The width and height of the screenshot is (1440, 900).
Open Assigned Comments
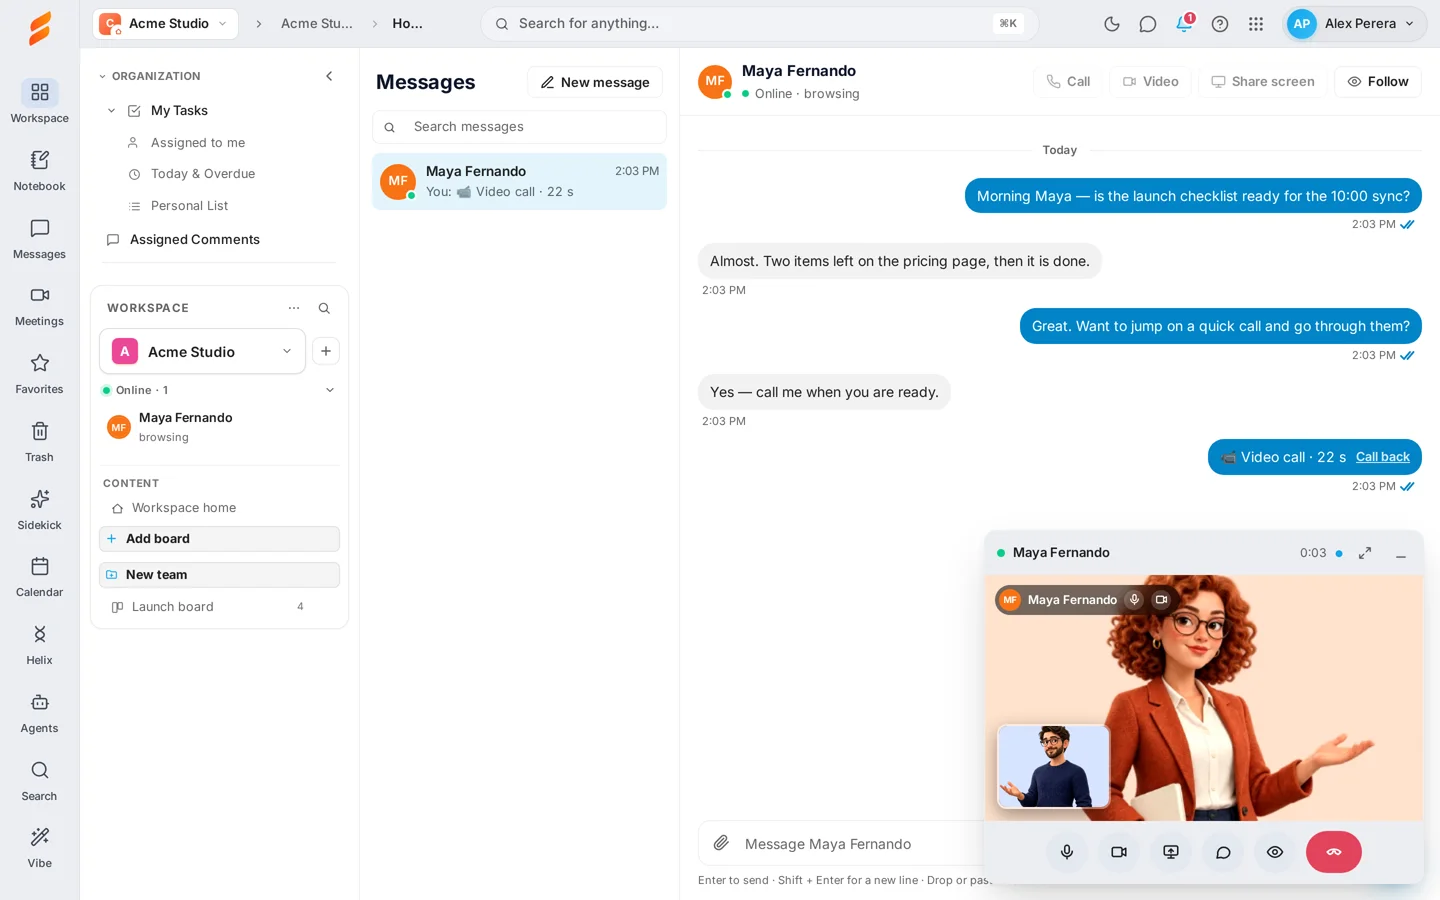tap(195, 240)
